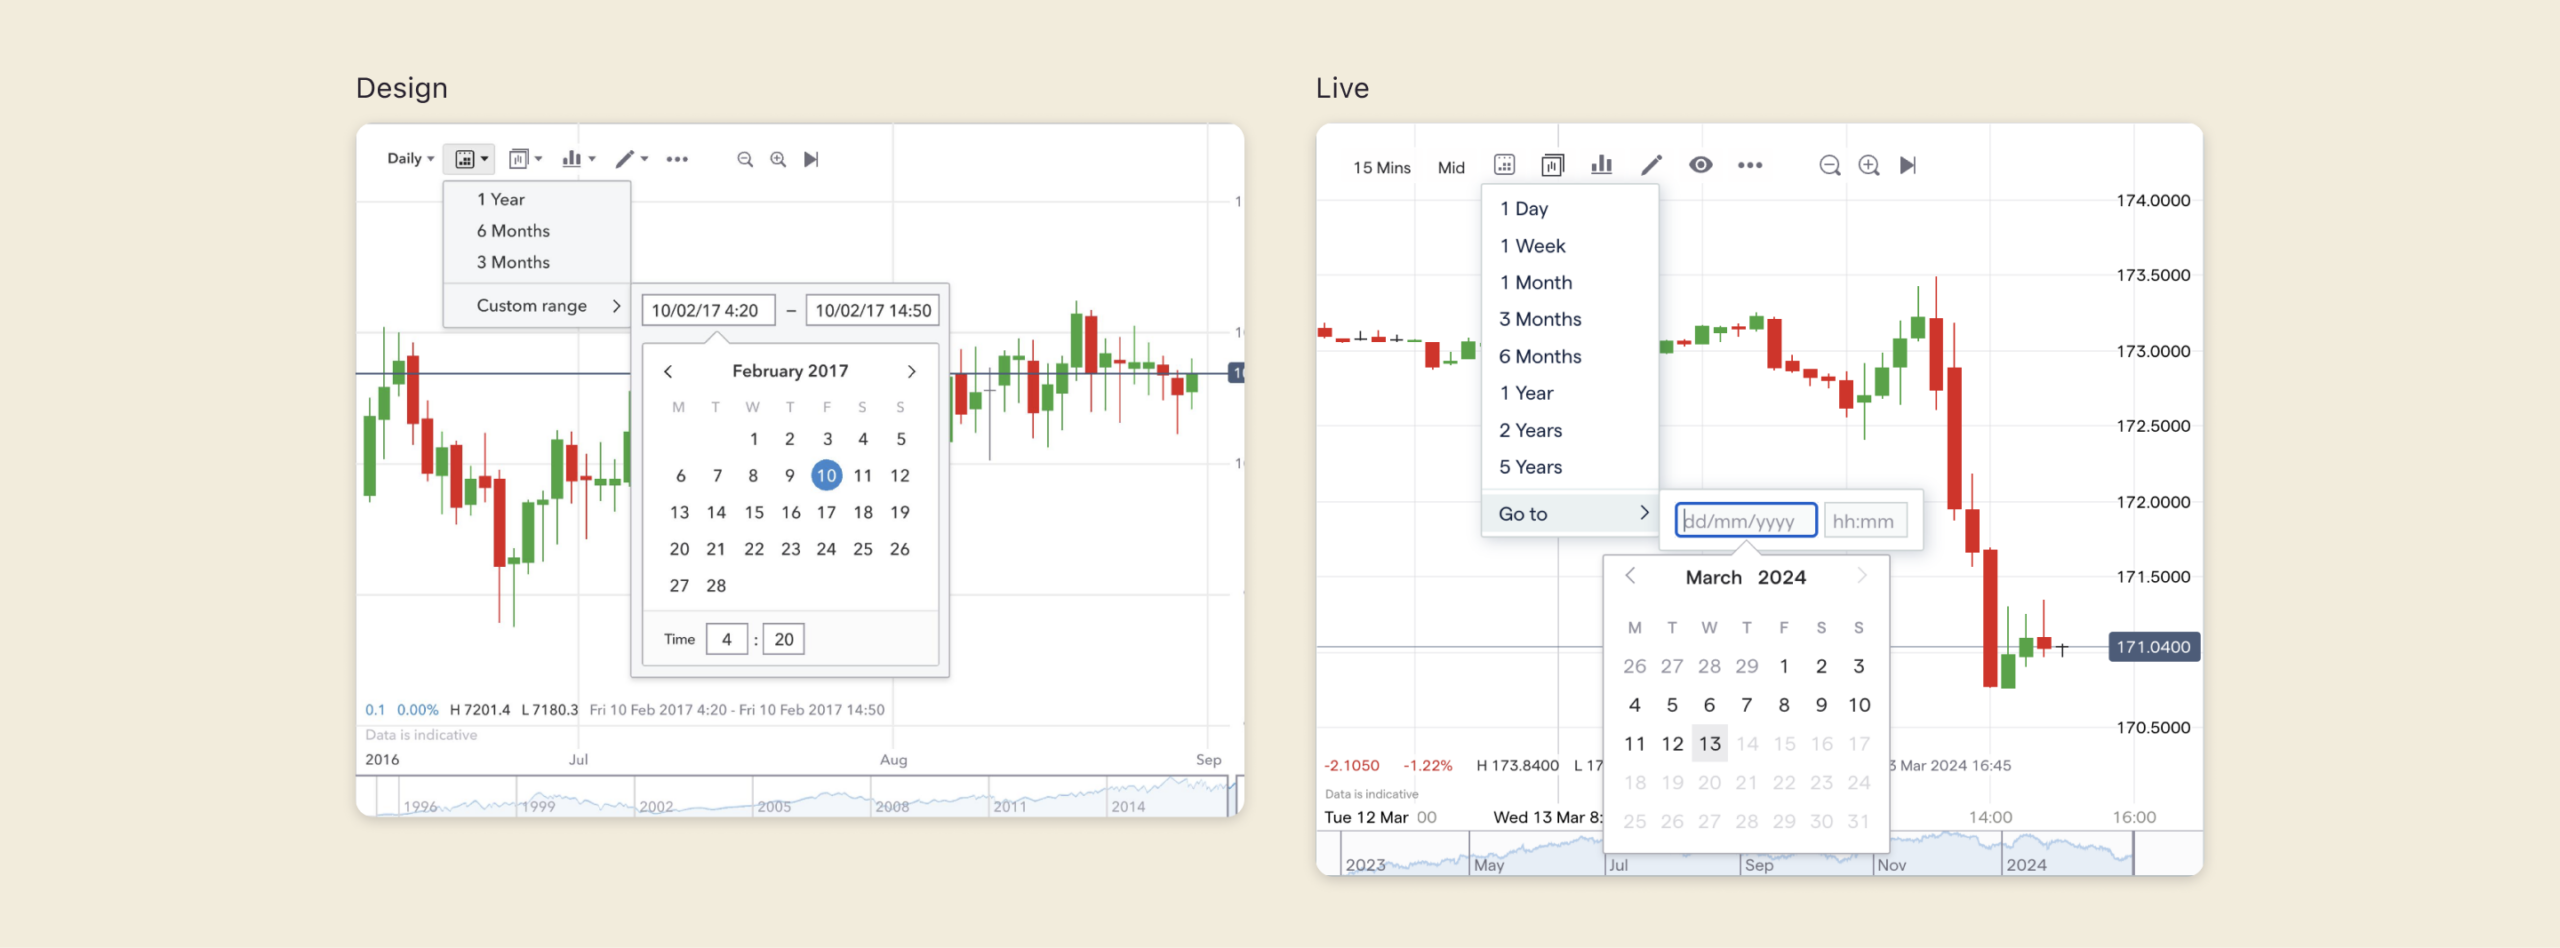Screen dimensions: 2560x948
Task: Open the indicators bar-chart icon in Live
Action: point(1601,165)
